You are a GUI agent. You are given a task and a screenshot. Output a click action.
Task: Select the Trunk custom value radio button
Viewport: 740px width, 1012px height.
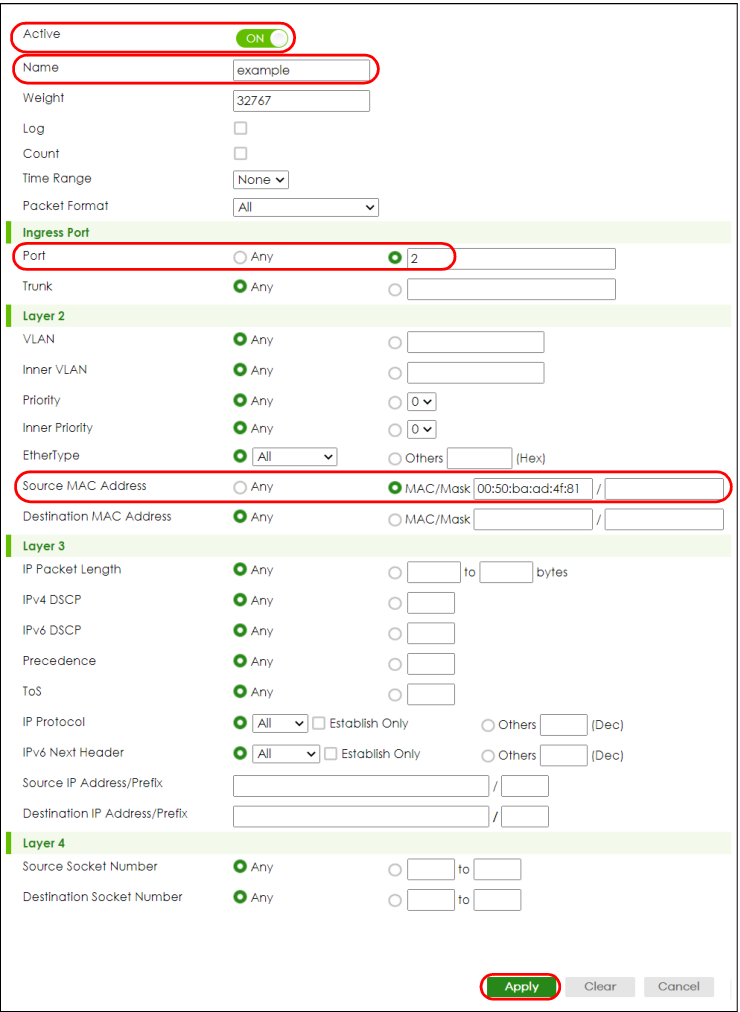395,290
